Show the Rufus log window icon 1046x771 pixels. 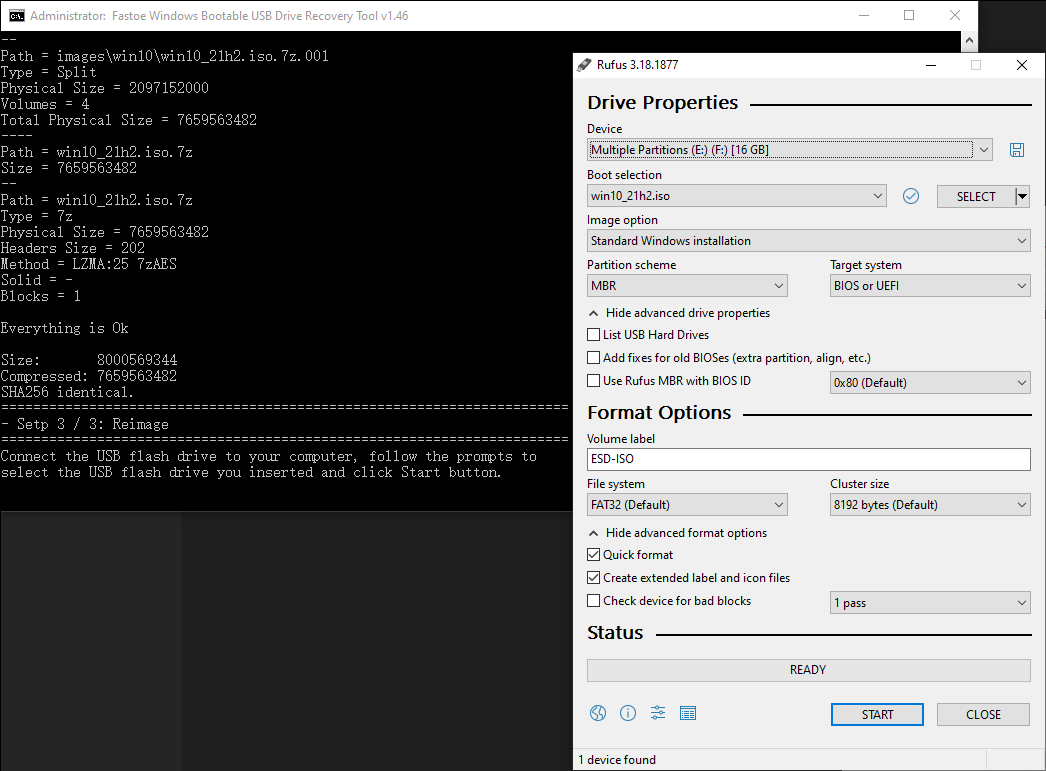(688, 713)
